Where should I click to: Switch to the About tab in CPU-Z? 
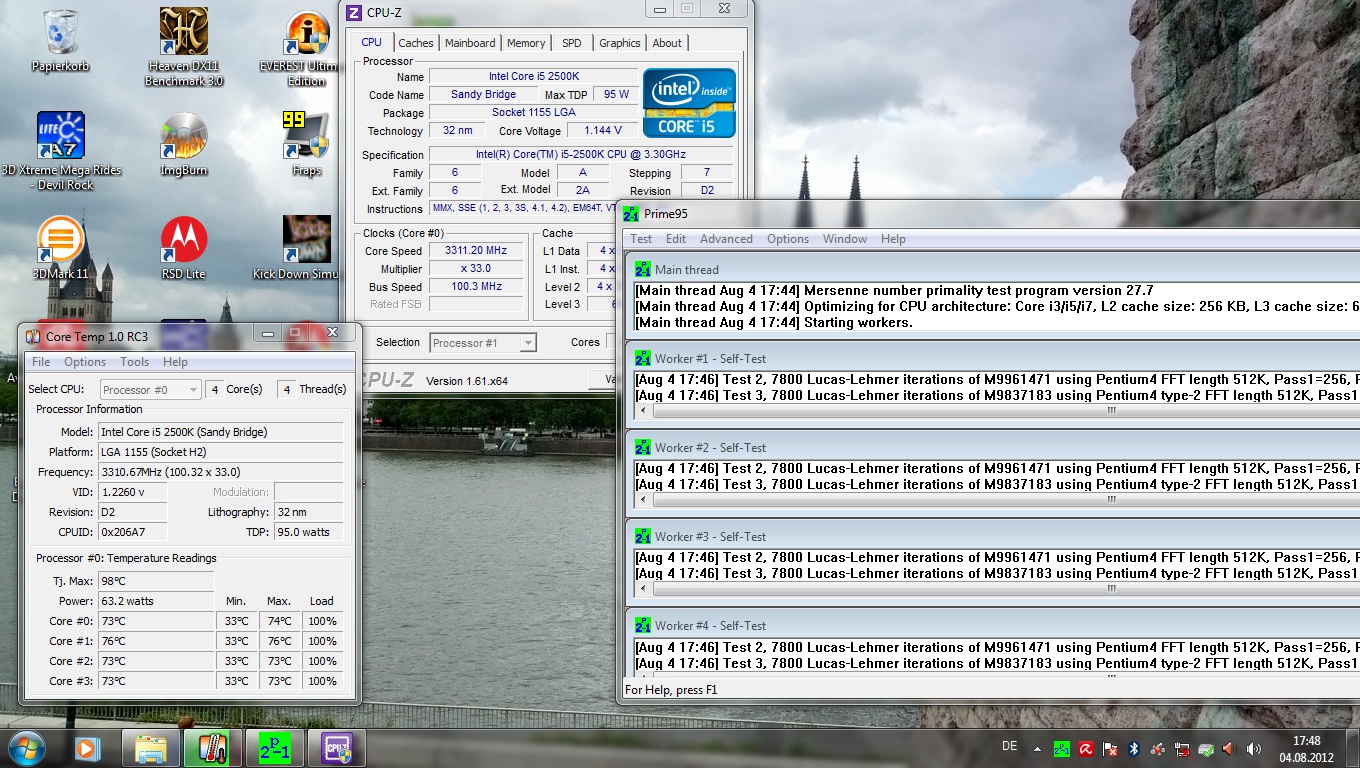point(667,43)
